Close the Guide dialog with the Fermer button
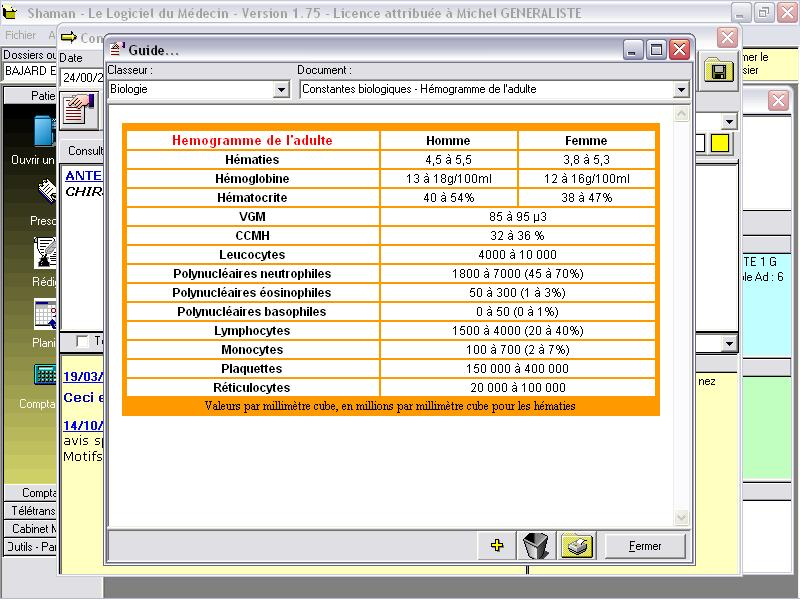 [645, 546]
